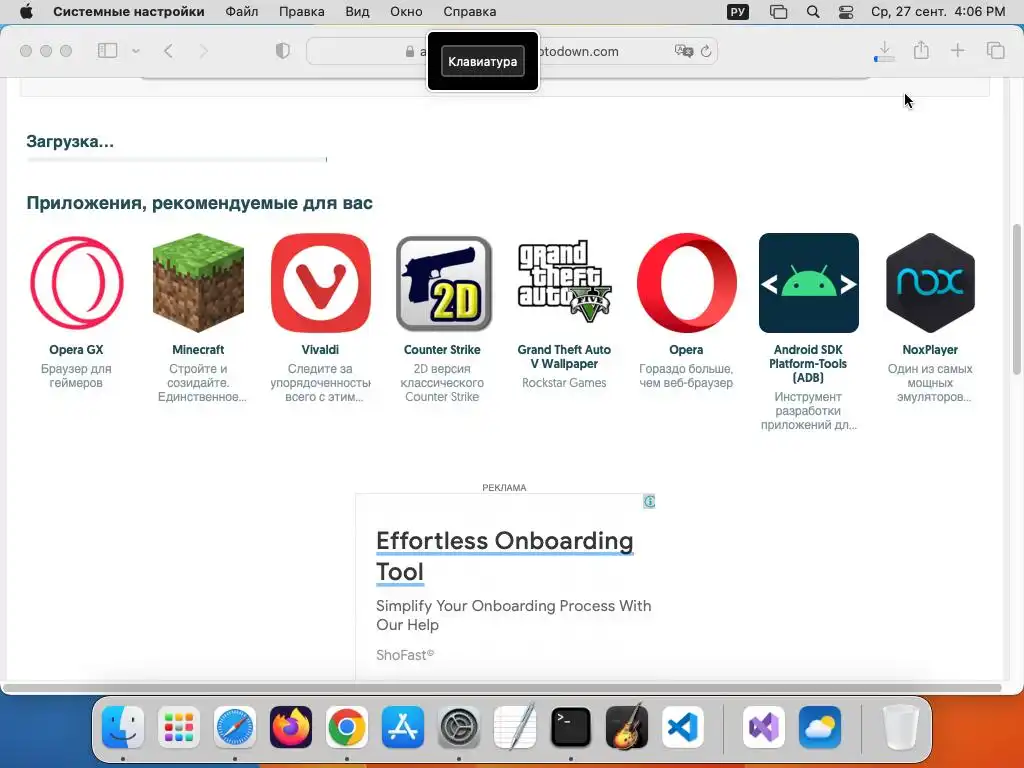Open App Store from the Dock
Screen dimensions: 1024x768
(403, 727)
